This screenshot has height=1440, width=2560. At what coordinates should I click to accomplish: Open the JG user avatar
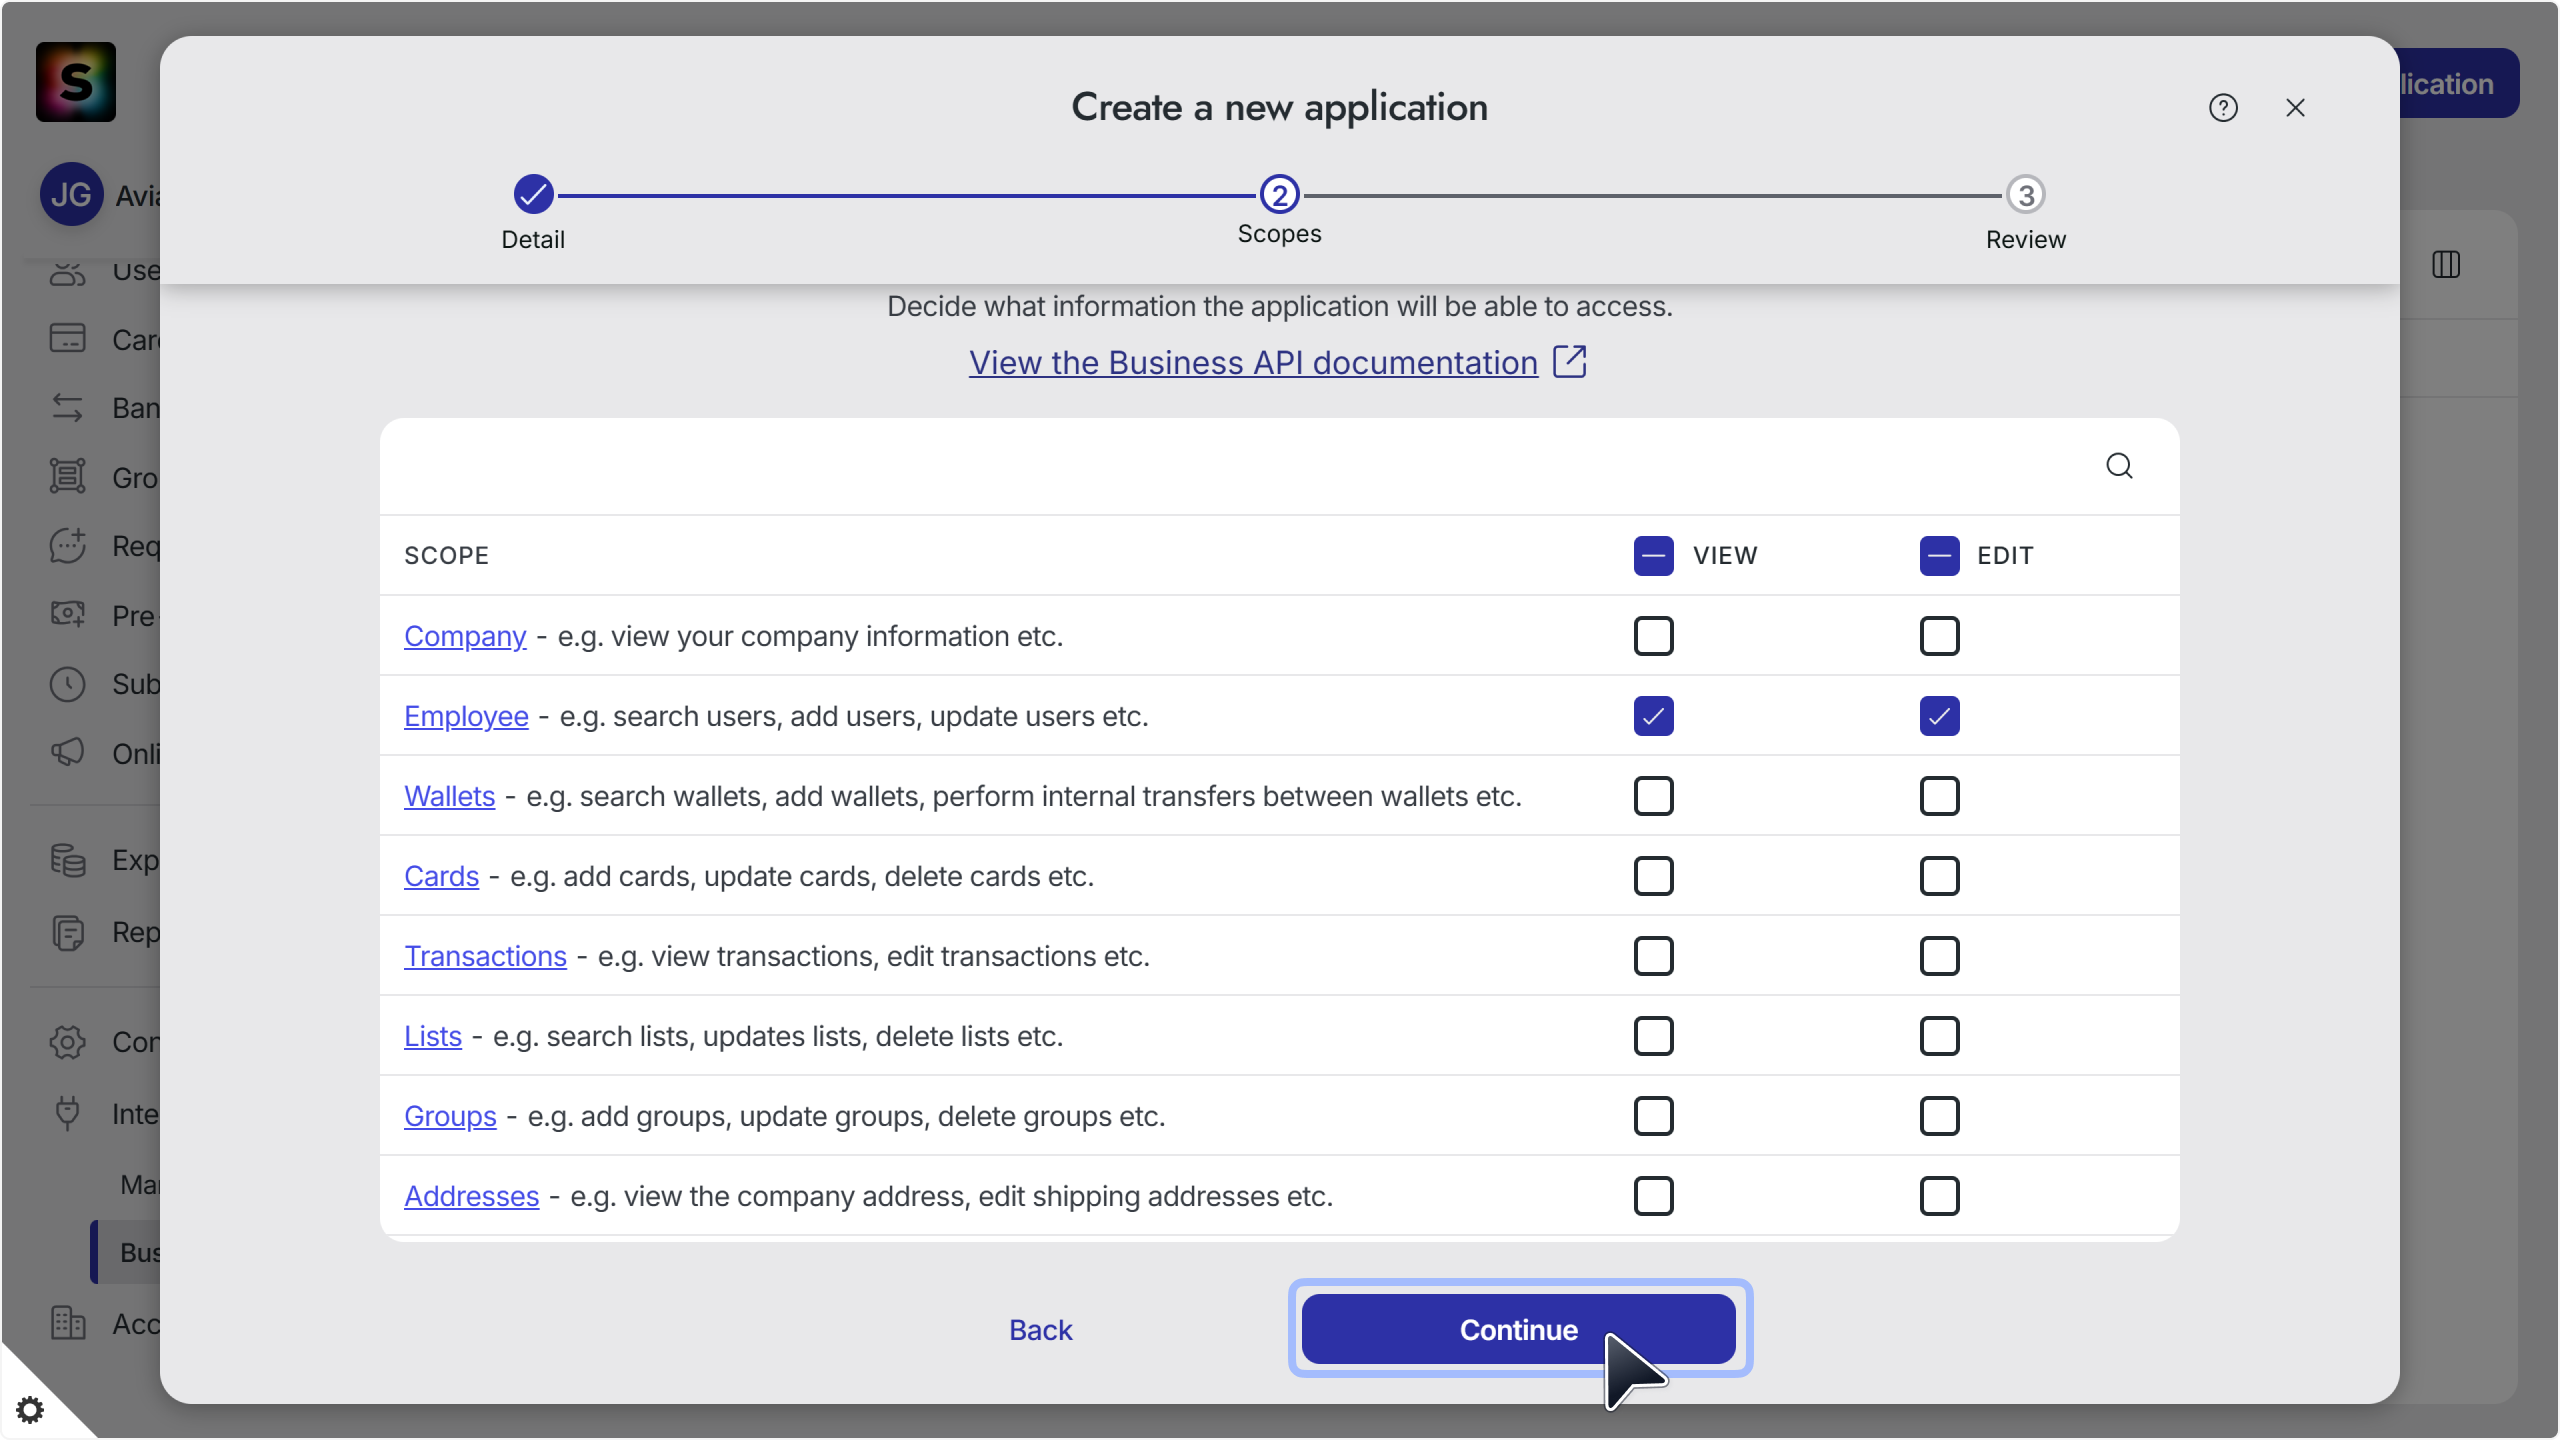point(71,194)
